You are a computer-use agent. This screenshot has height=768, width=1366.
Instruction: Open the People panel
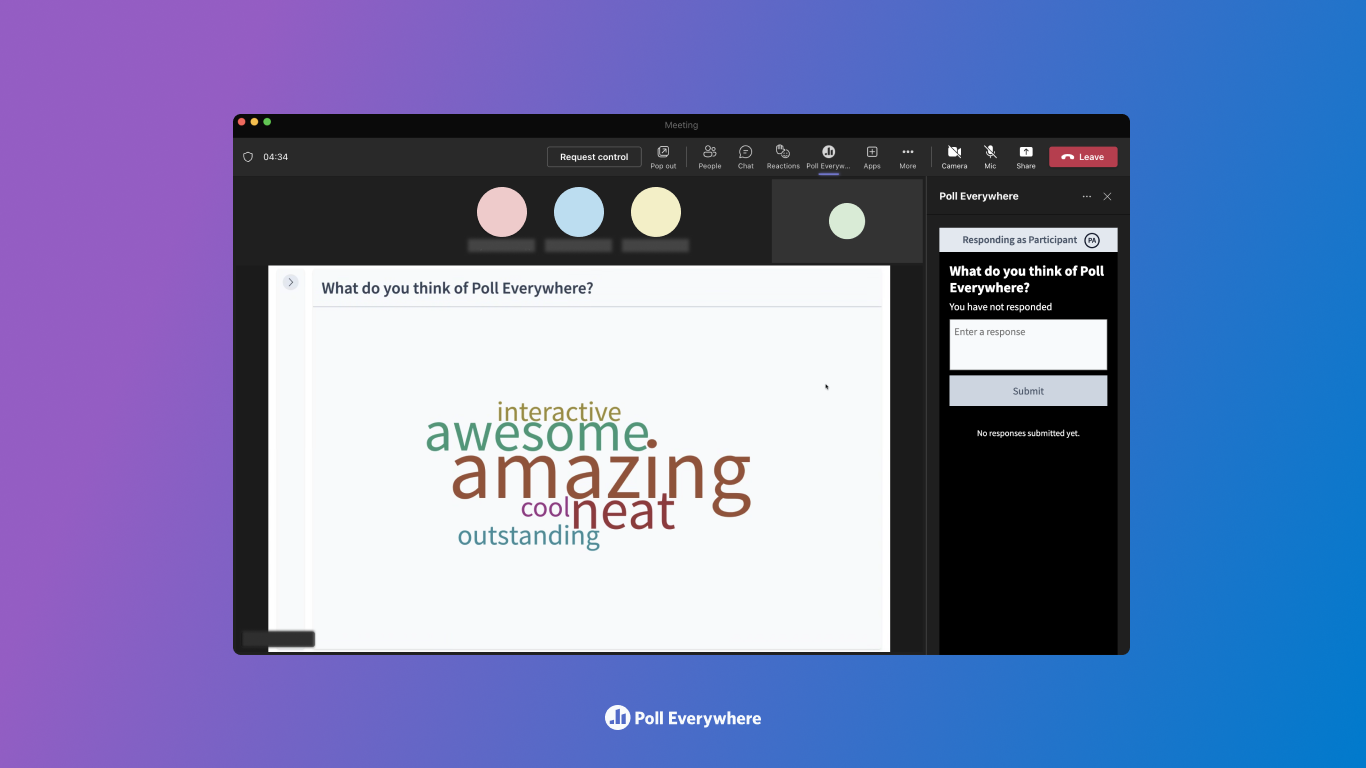point(709,156)
